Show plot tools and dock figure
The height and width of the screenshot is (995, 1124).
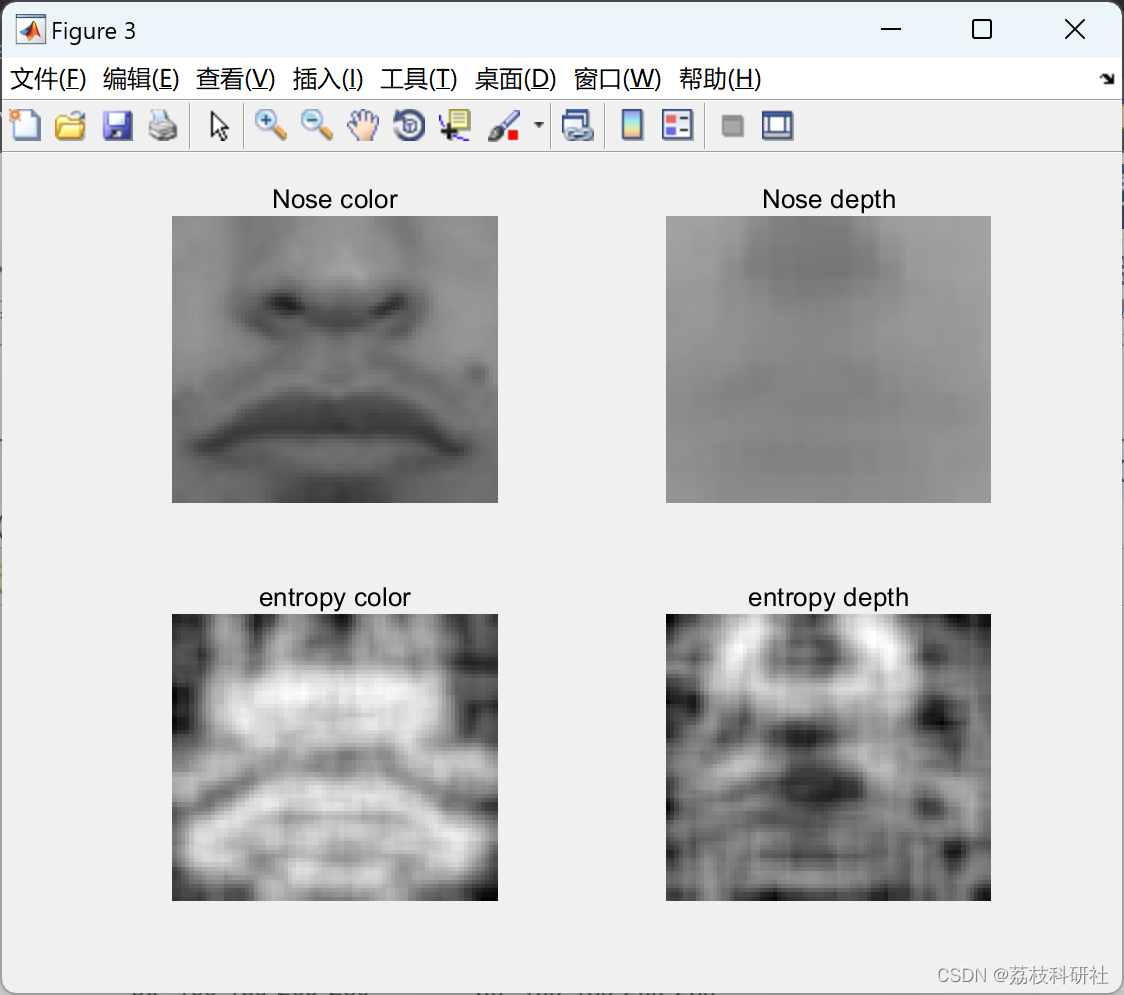point(777,125)
